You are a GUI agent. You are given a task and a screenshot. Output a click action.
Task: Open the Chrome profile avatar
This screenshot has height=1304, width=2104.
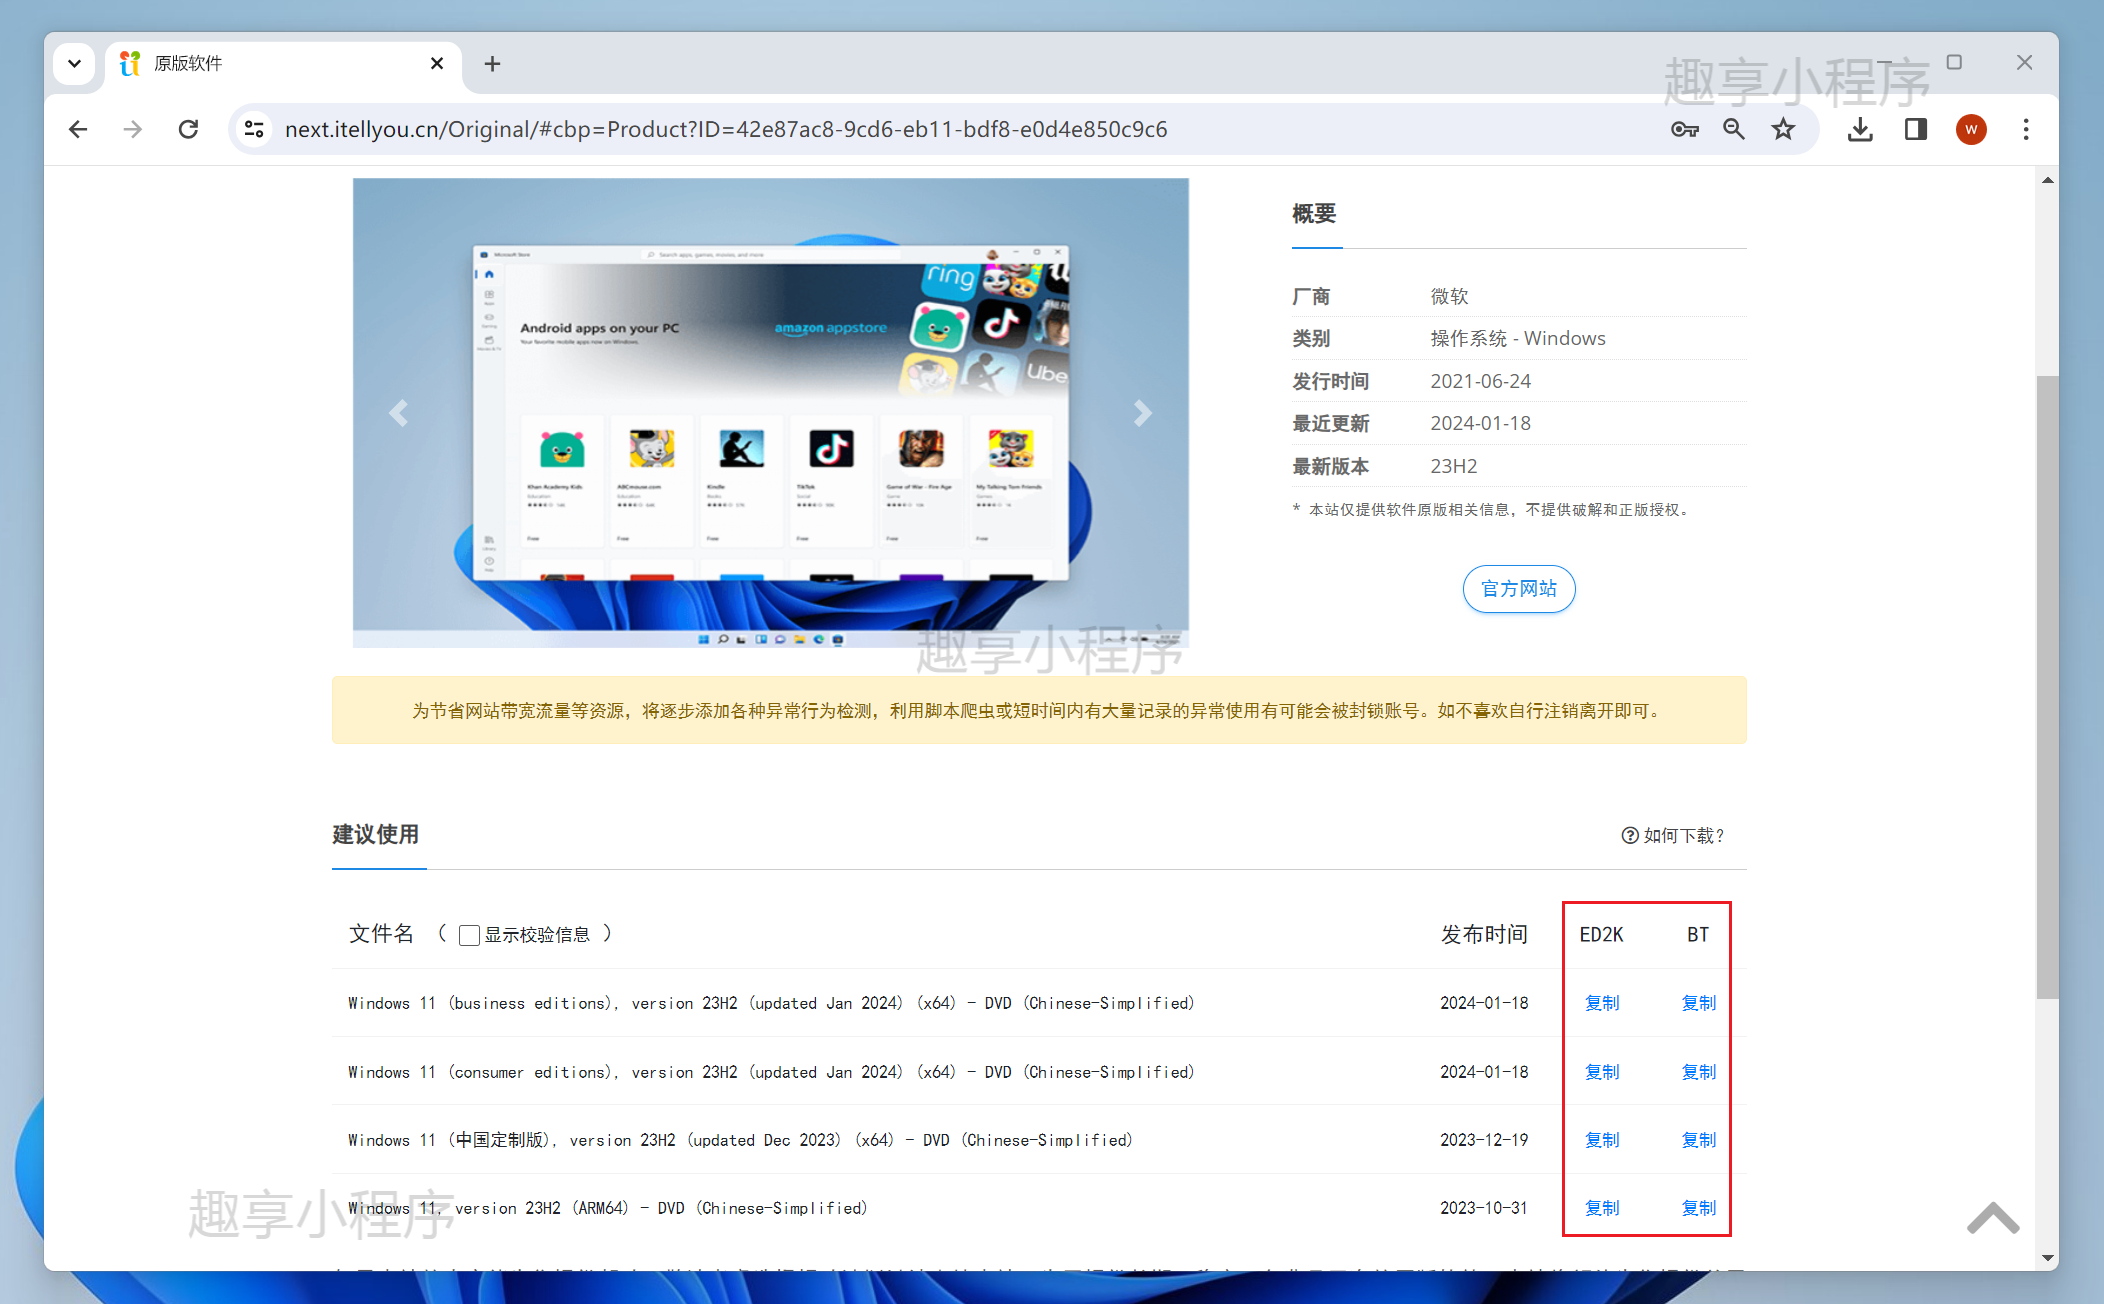(x=1971, y=129)
